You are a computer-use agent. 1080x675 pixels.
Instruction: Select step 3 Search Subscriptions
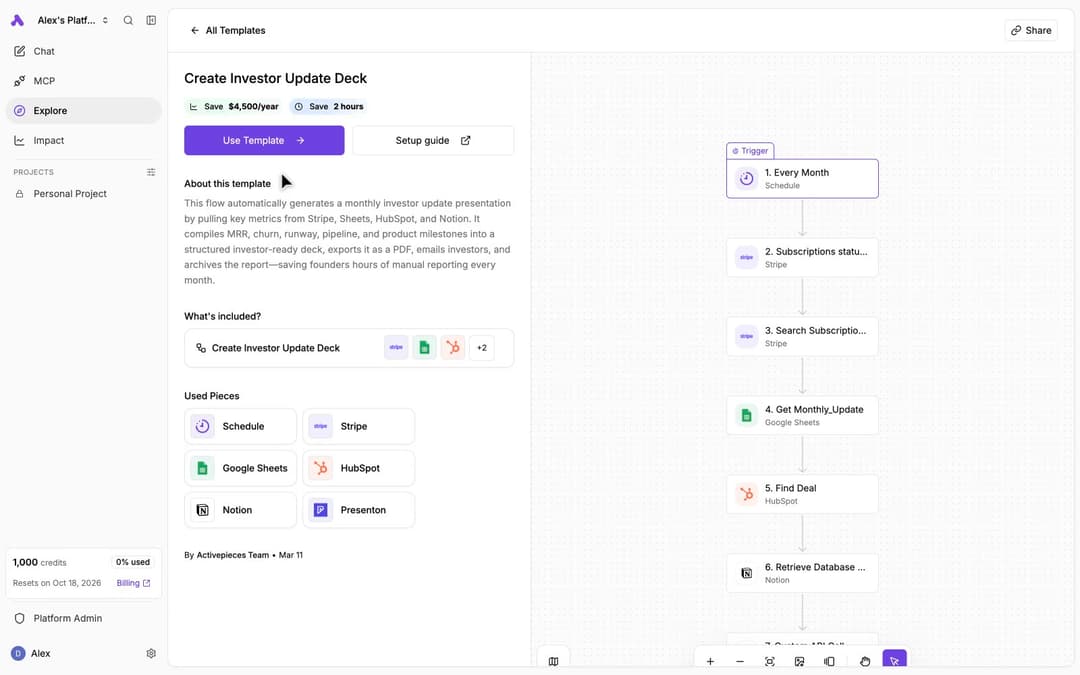pos(802,336)
